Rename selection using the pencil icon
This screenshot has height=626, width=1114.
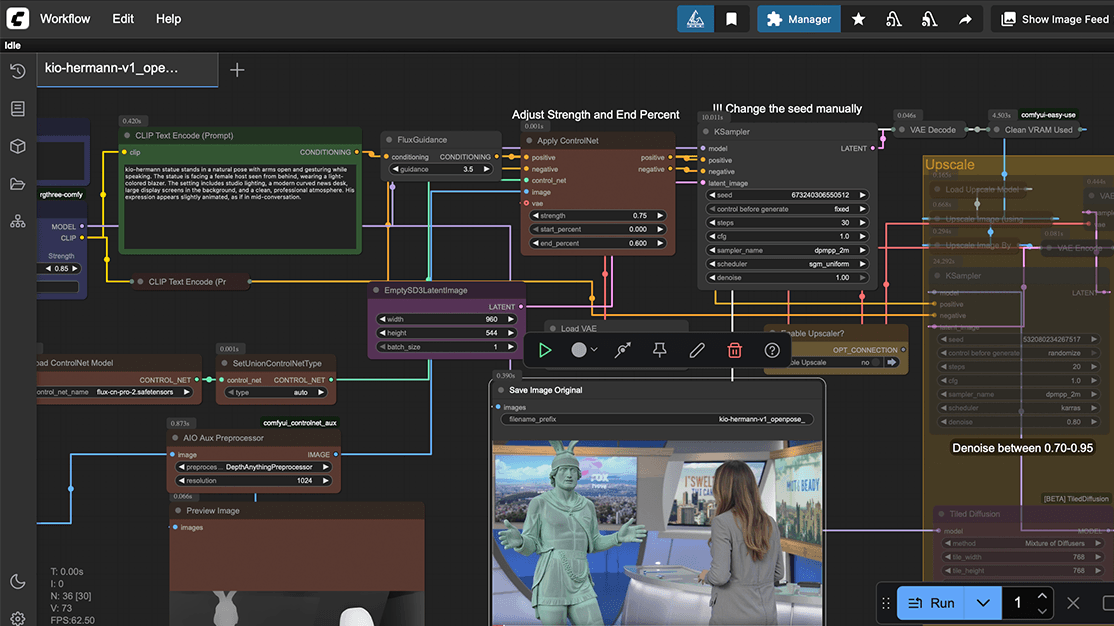tap(697, 350)
